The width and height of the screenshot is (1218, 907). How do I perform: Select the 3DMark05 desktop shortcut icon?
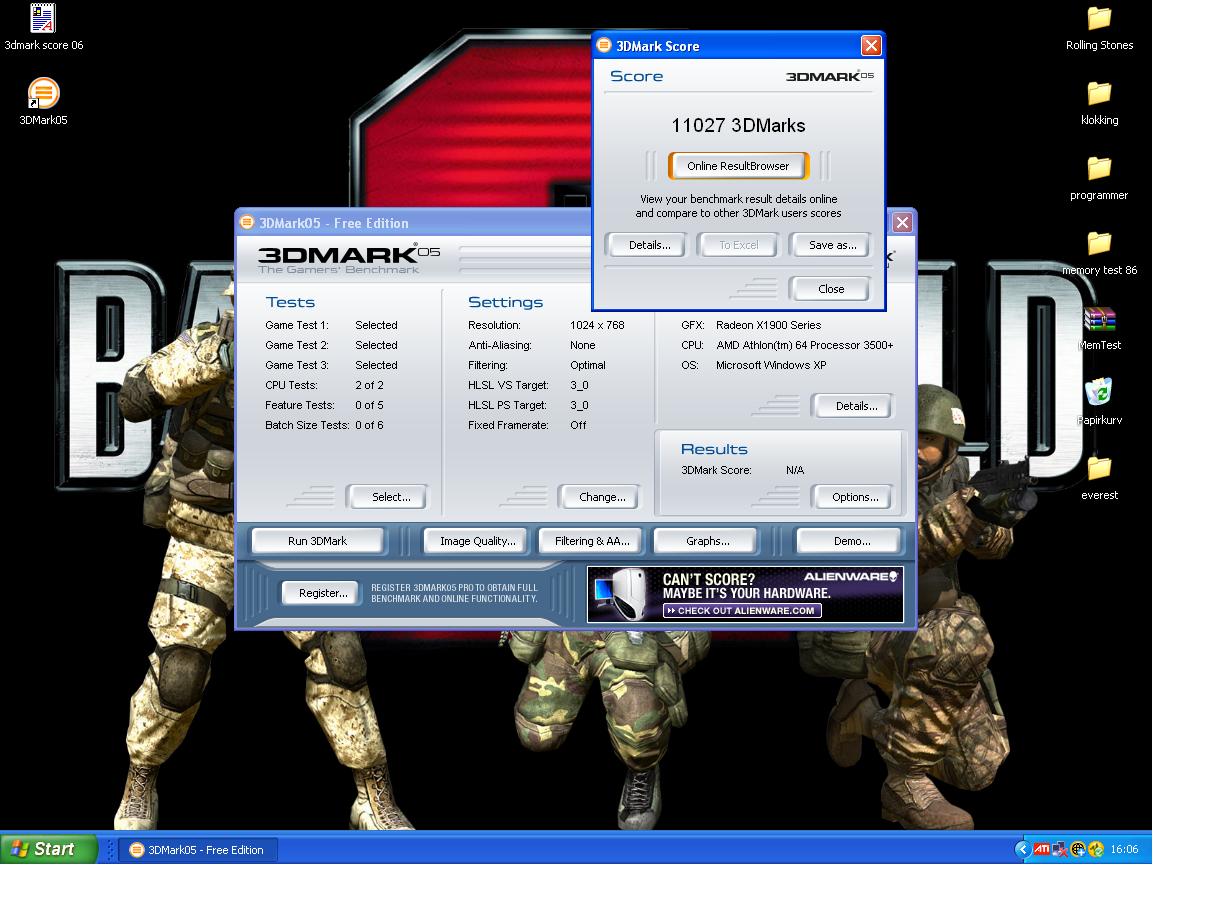point(43,93)
